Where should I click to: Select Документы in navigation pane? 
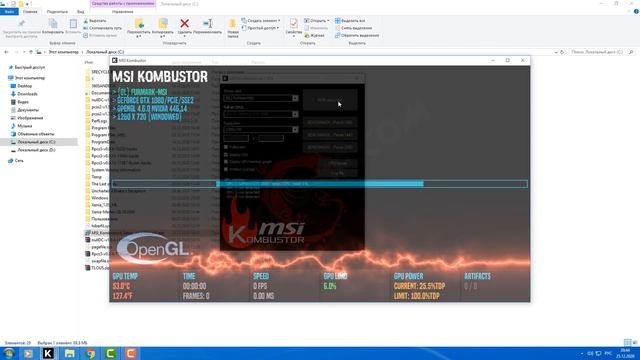coord(28,110)
